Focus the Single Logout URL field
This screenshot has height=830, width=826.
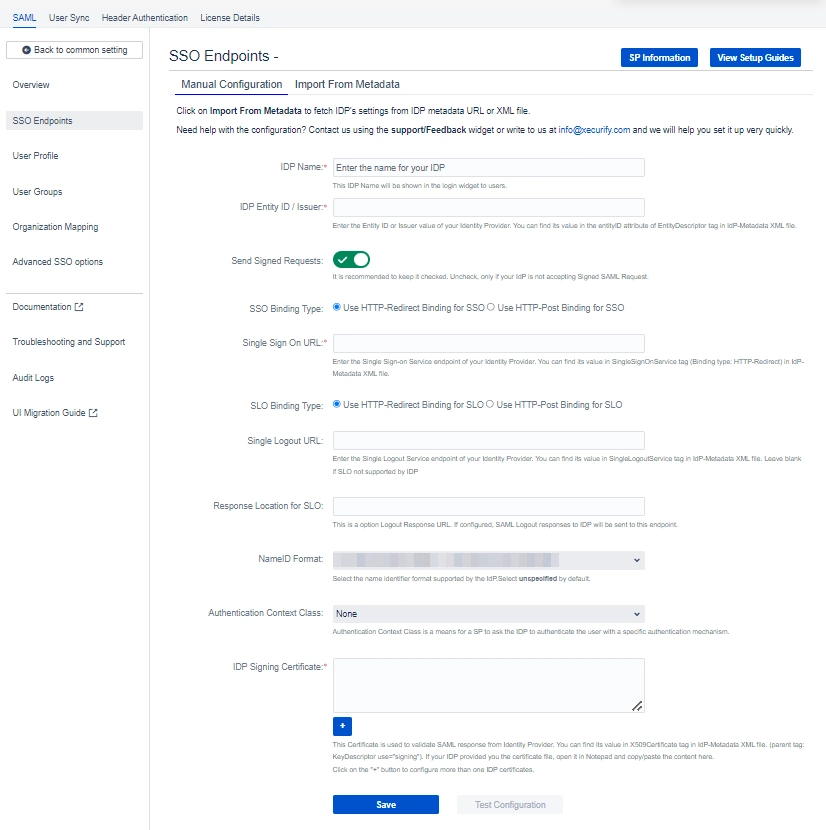488,440
